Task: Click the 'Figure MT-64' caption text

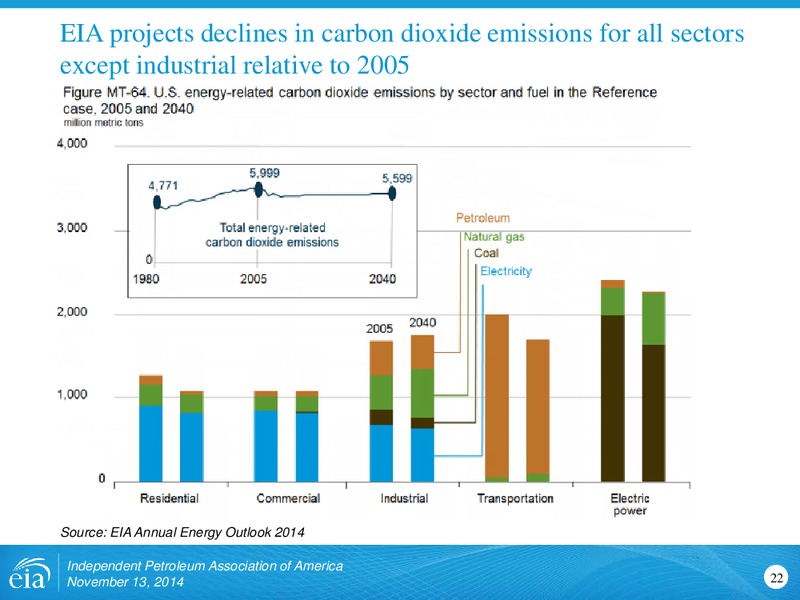Action: (360, 101)
